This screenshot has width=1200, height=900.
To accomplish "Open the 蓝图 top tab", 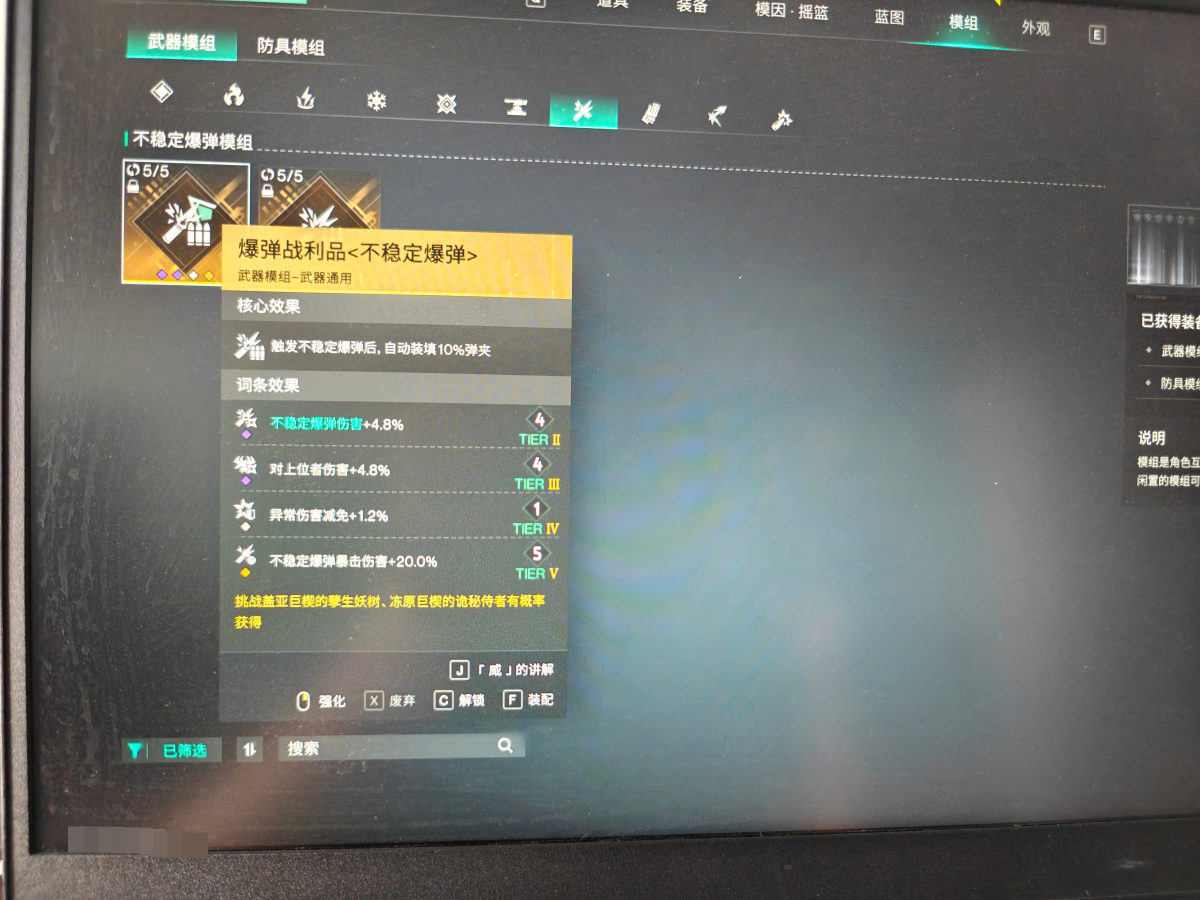I will [889, 17].
